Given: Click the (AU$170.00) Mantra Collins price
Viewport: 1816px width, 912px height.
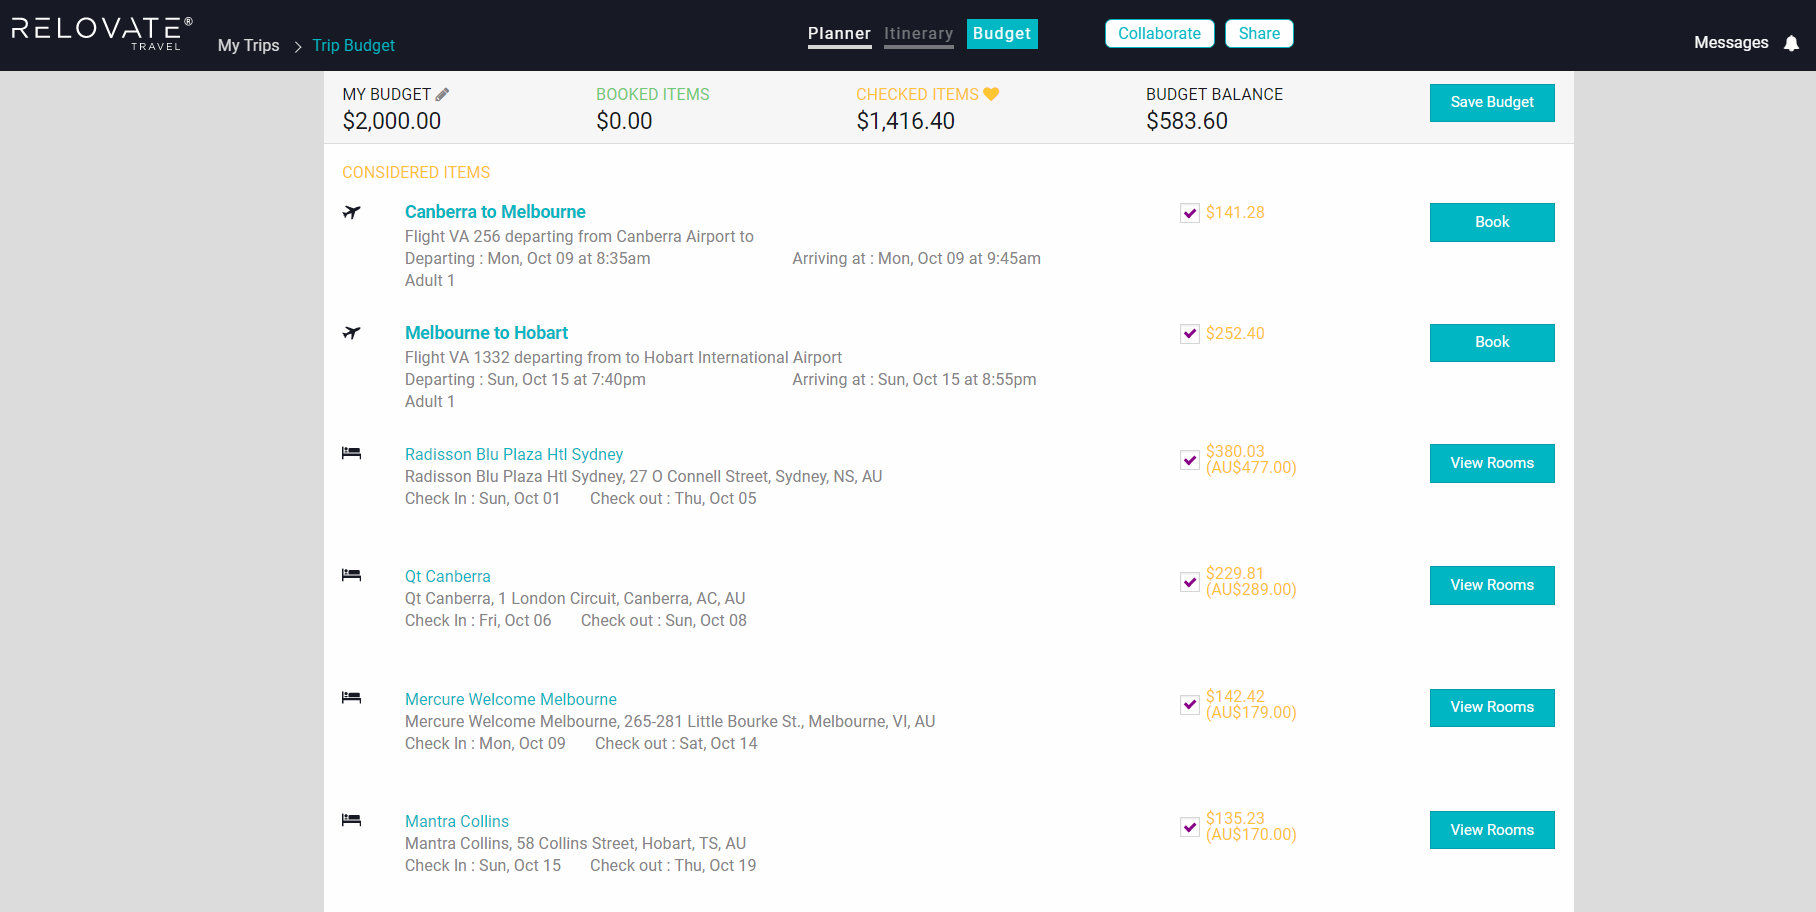Looking at the screenshot, I should tap(1251, 835).
